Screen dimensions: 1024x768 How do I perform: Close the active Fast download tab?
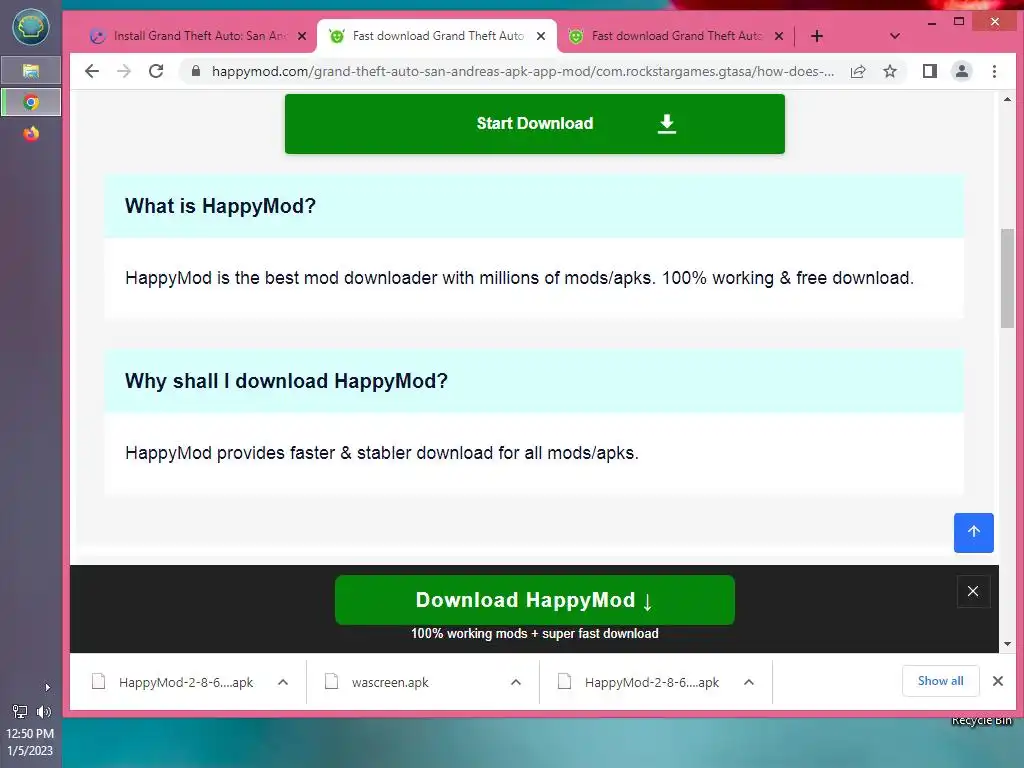[x=541, y=36]
